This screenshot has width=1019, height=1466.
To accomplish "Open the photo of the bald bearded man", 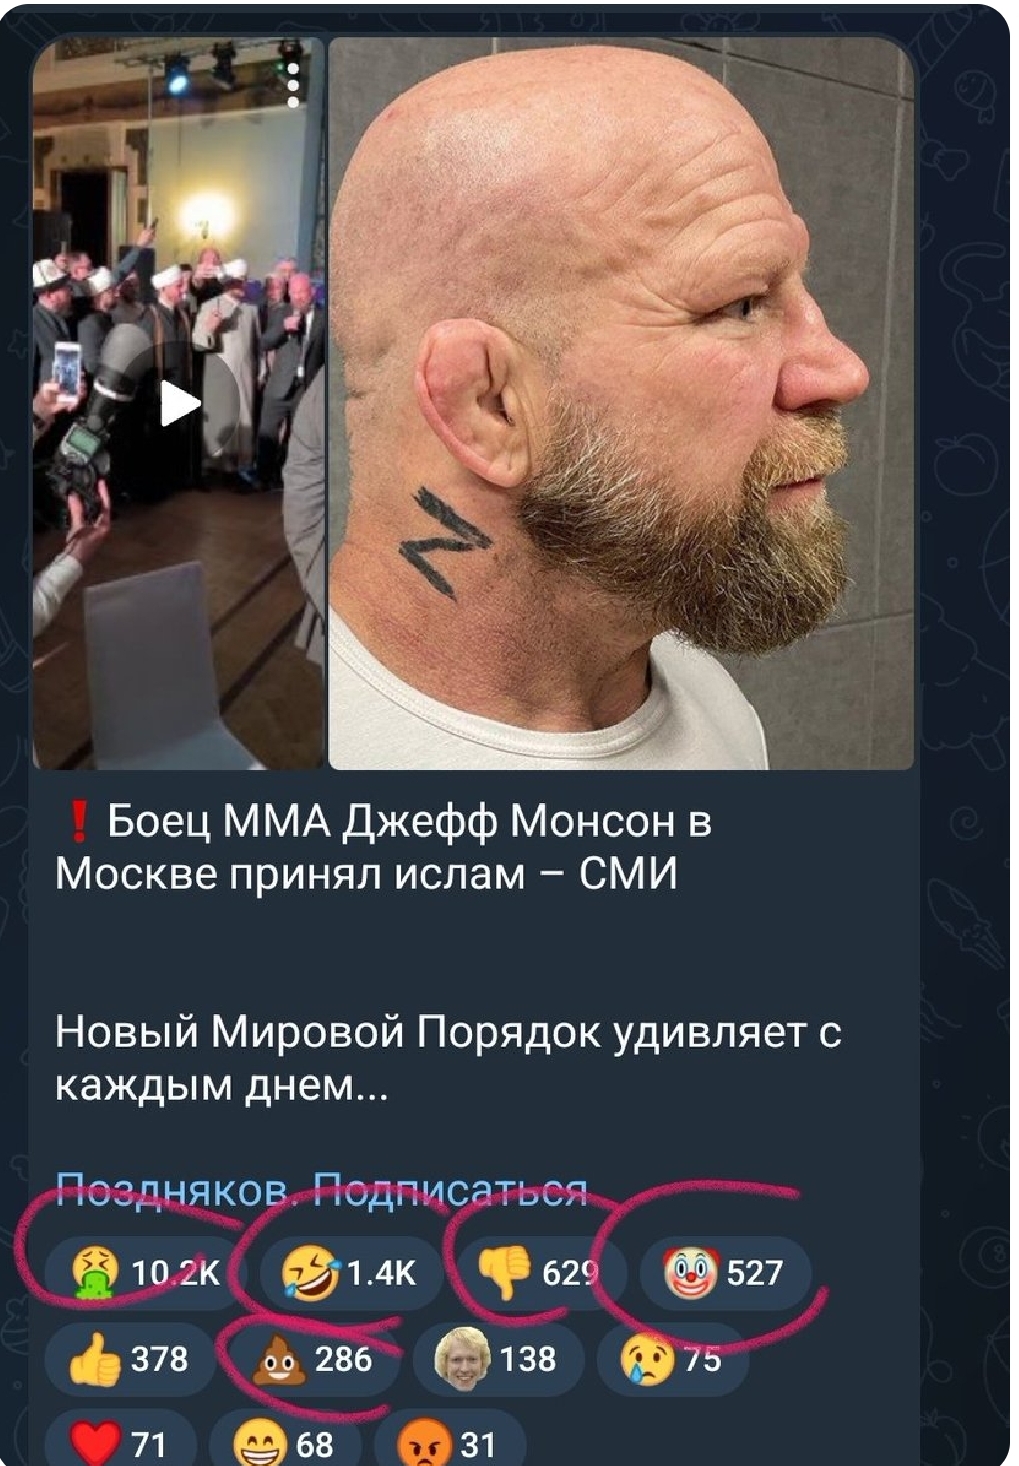I will click(x=621, y=403).
